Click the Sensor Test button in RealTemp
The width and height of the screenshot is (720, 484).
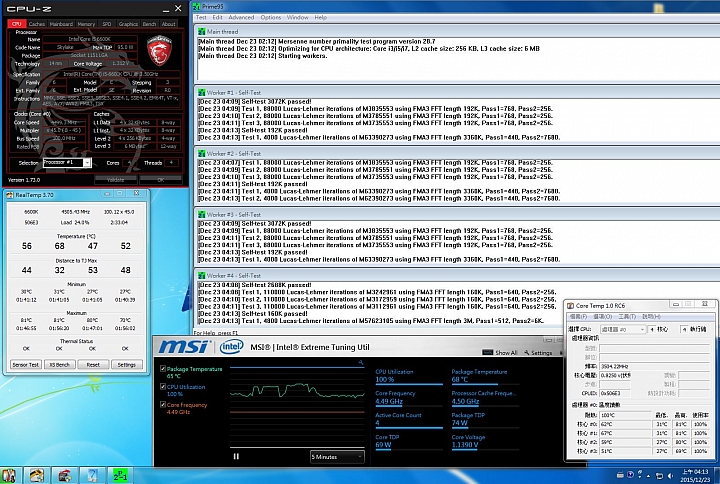(24, 365)
